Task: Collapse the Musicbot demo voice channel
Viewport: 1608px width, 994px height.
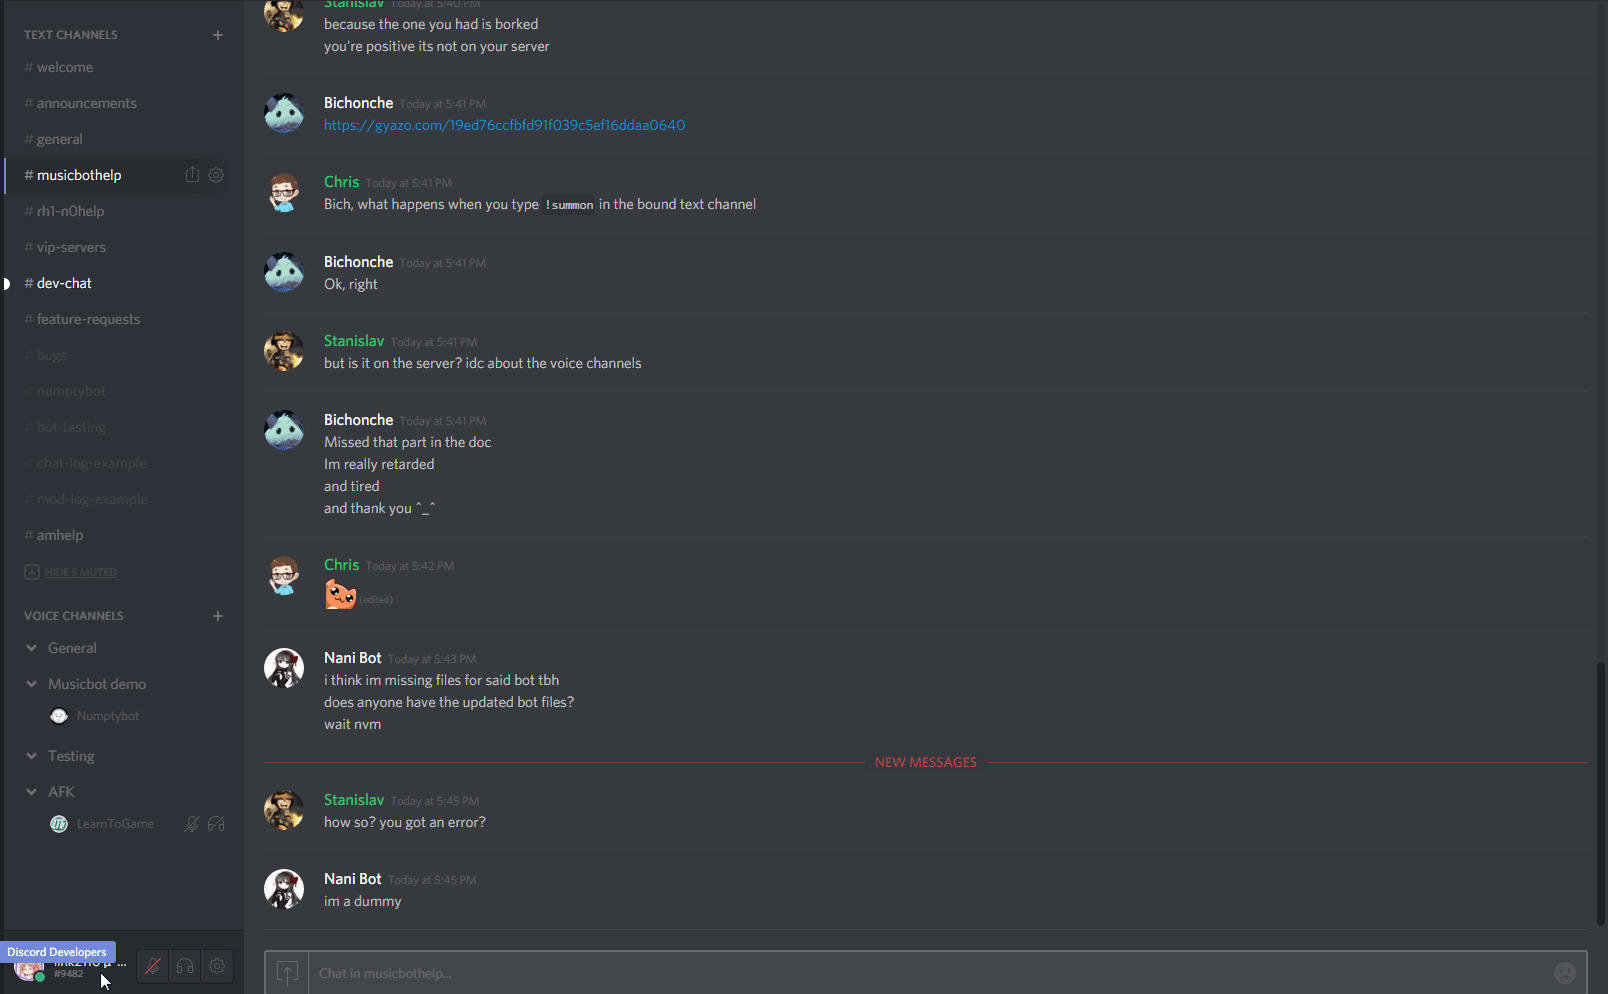Action: tap(32, 684)
